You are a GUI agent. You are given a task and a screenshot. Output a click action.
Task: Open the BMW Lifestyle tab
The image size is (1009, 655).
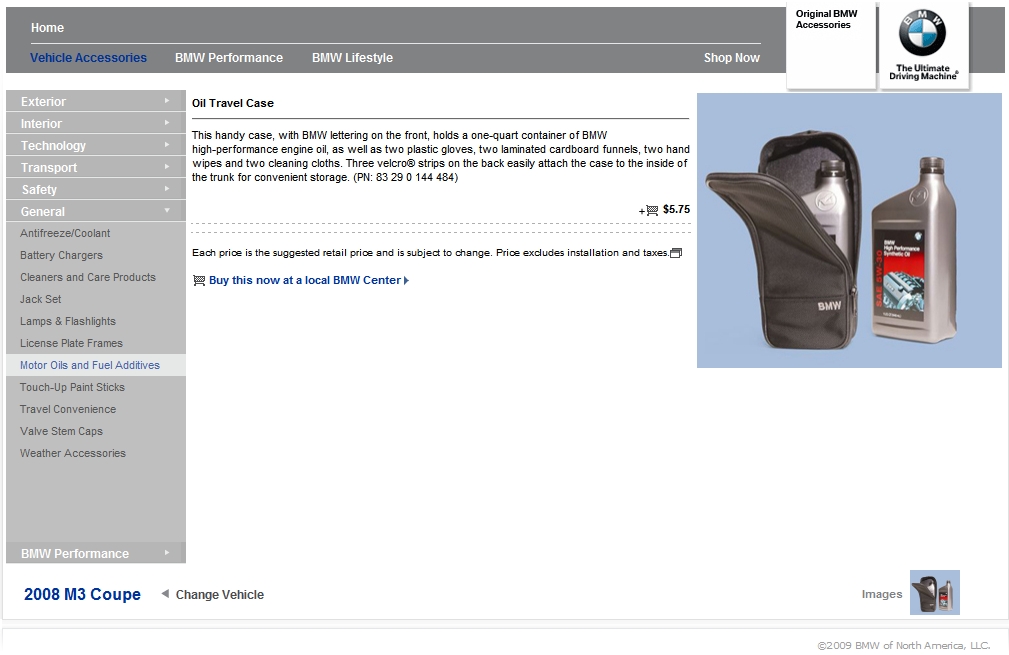352,58
